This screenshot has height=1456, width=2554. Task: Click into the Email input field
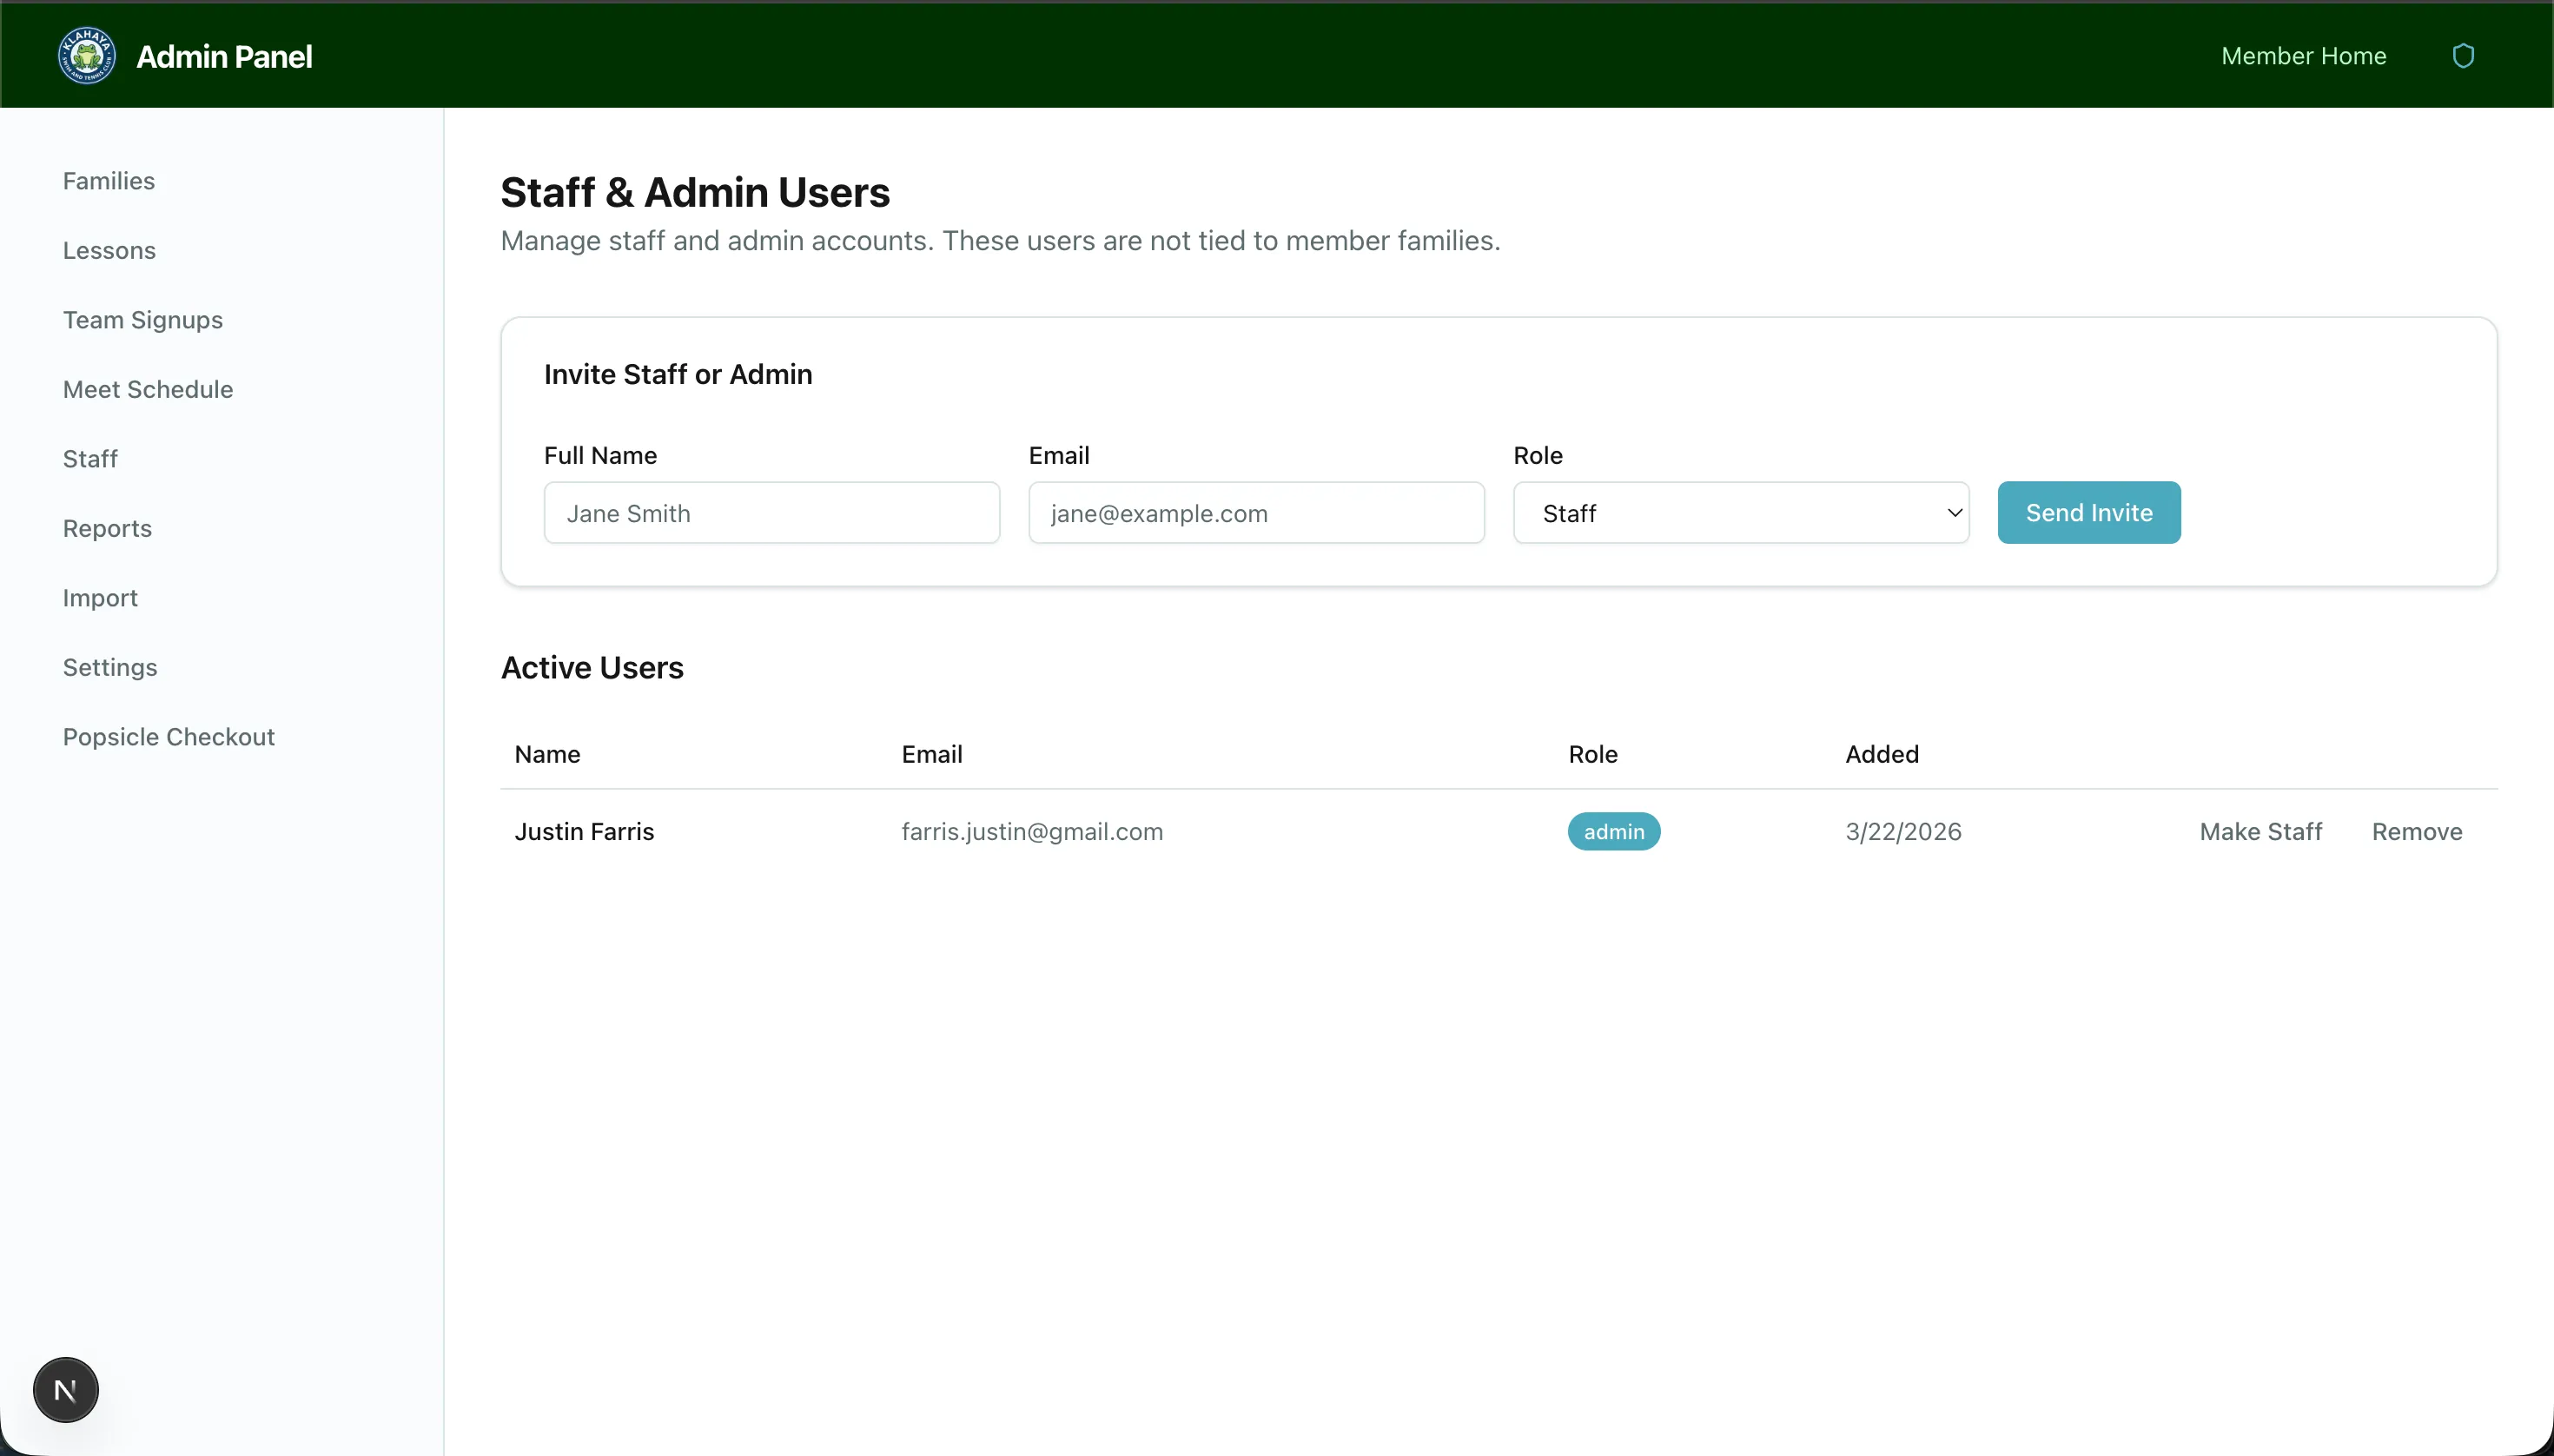tap(1256, 513)
